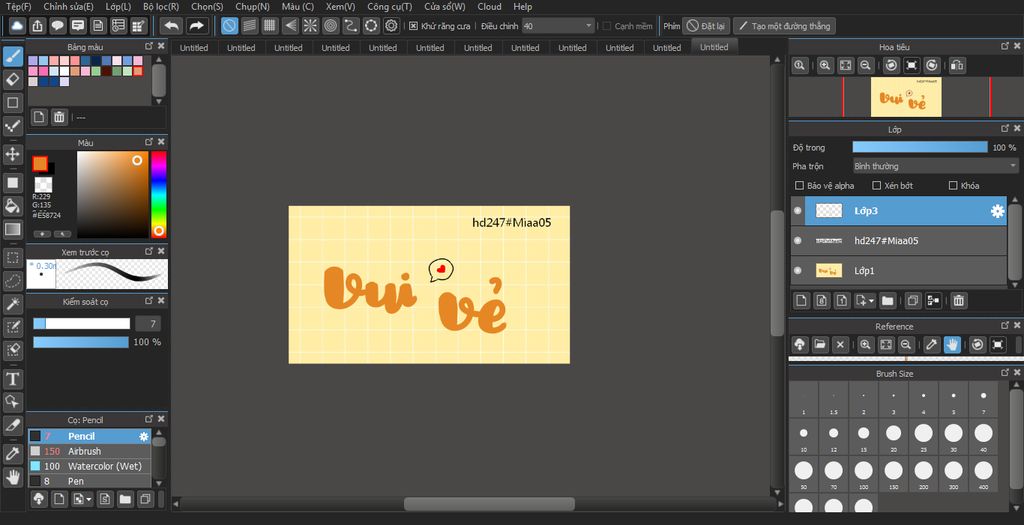Select the Text tool
Viewport: 1024px width, 525px height.
coord(12,379)
